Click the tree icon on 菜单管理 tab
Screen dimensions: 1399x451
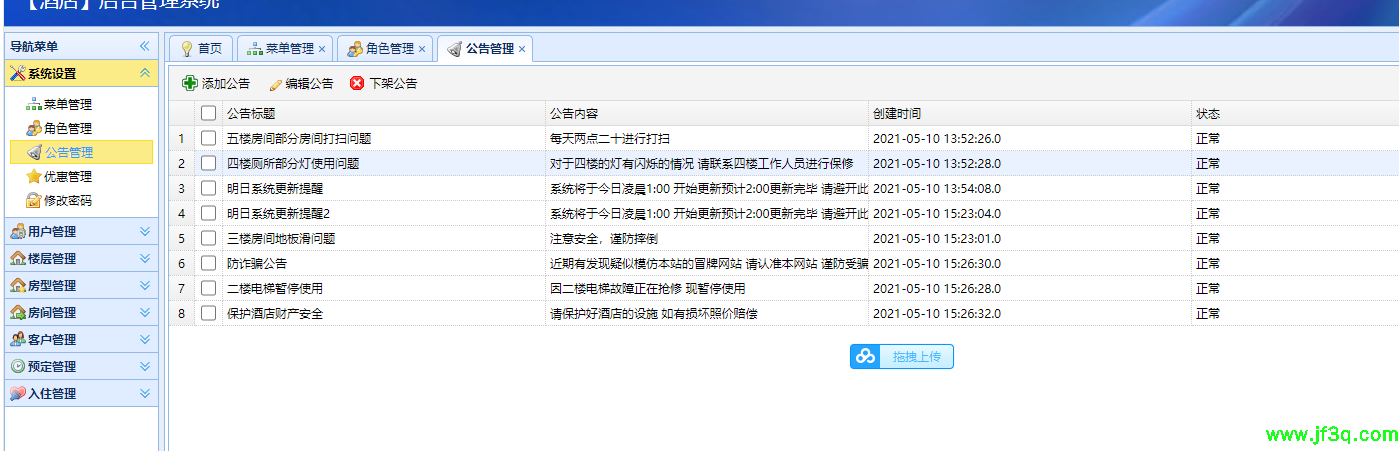(x=255, y=48)
